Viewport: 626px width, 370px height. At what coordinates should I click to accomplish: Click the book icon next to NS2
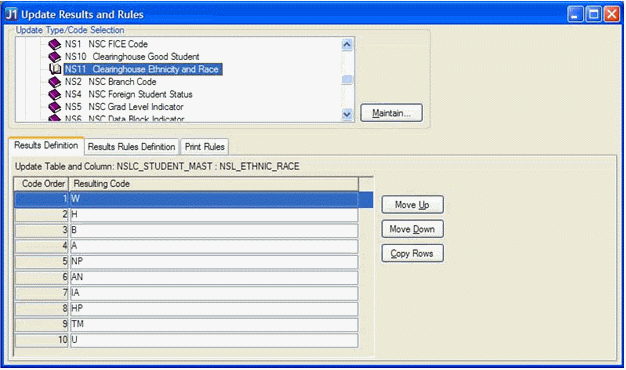pos(54,82)
